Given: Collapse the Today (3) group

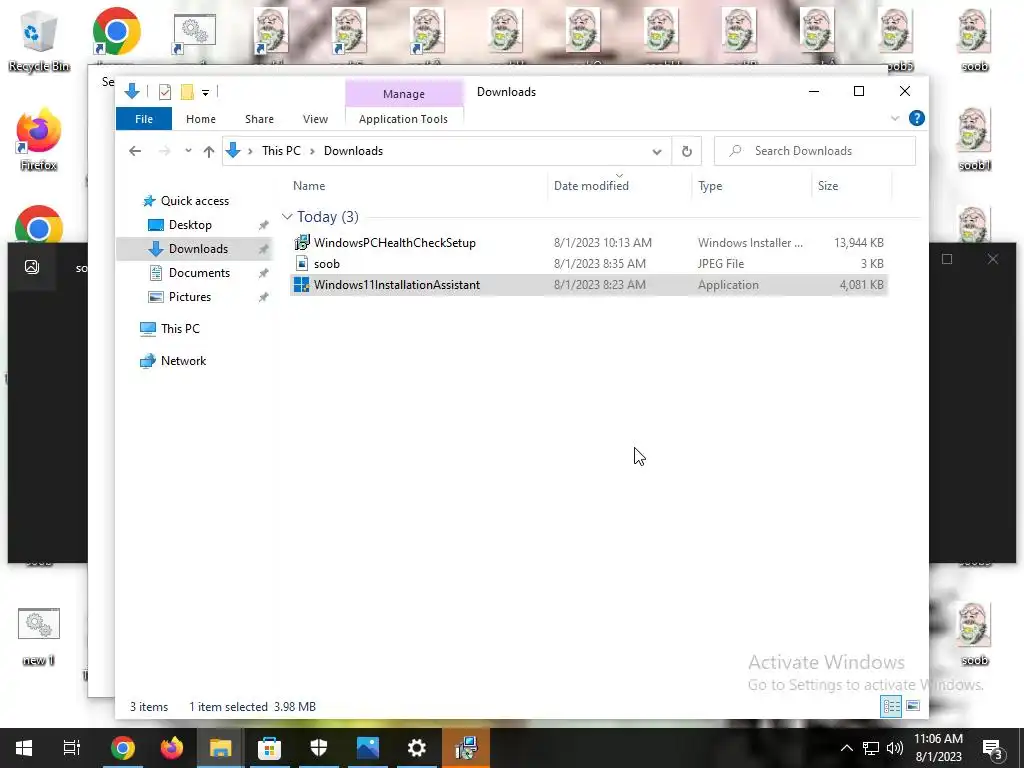Looking at the screenshot, I should 287,217.
